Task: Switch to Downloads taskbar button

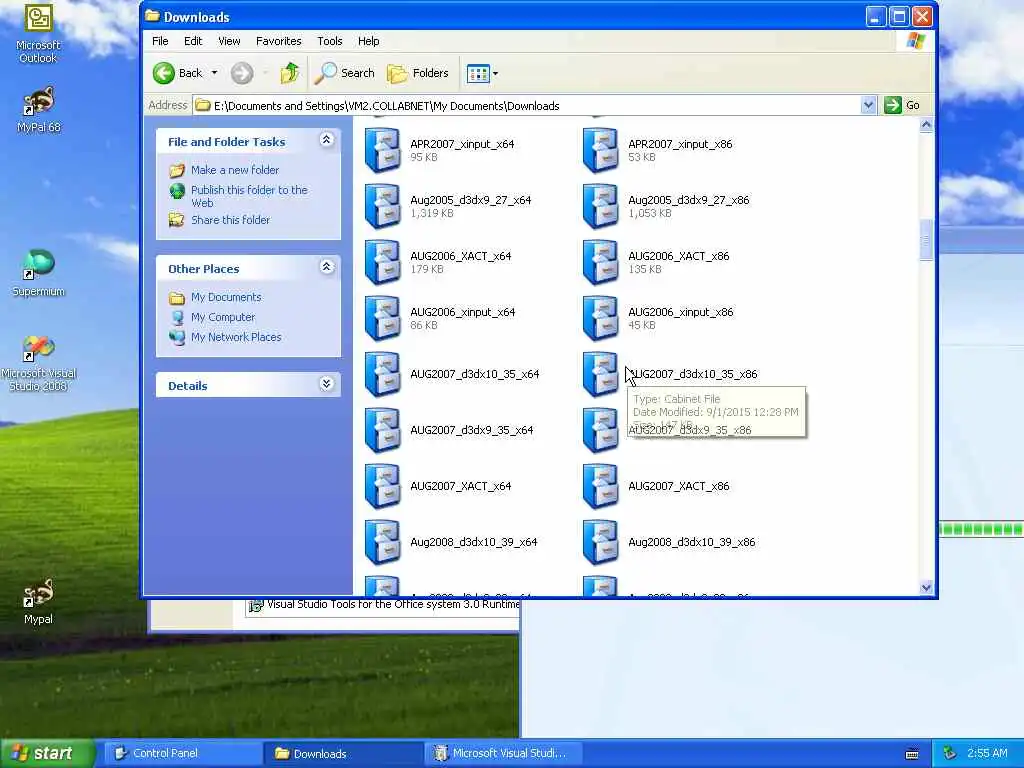Action: [x=342, y=754]
